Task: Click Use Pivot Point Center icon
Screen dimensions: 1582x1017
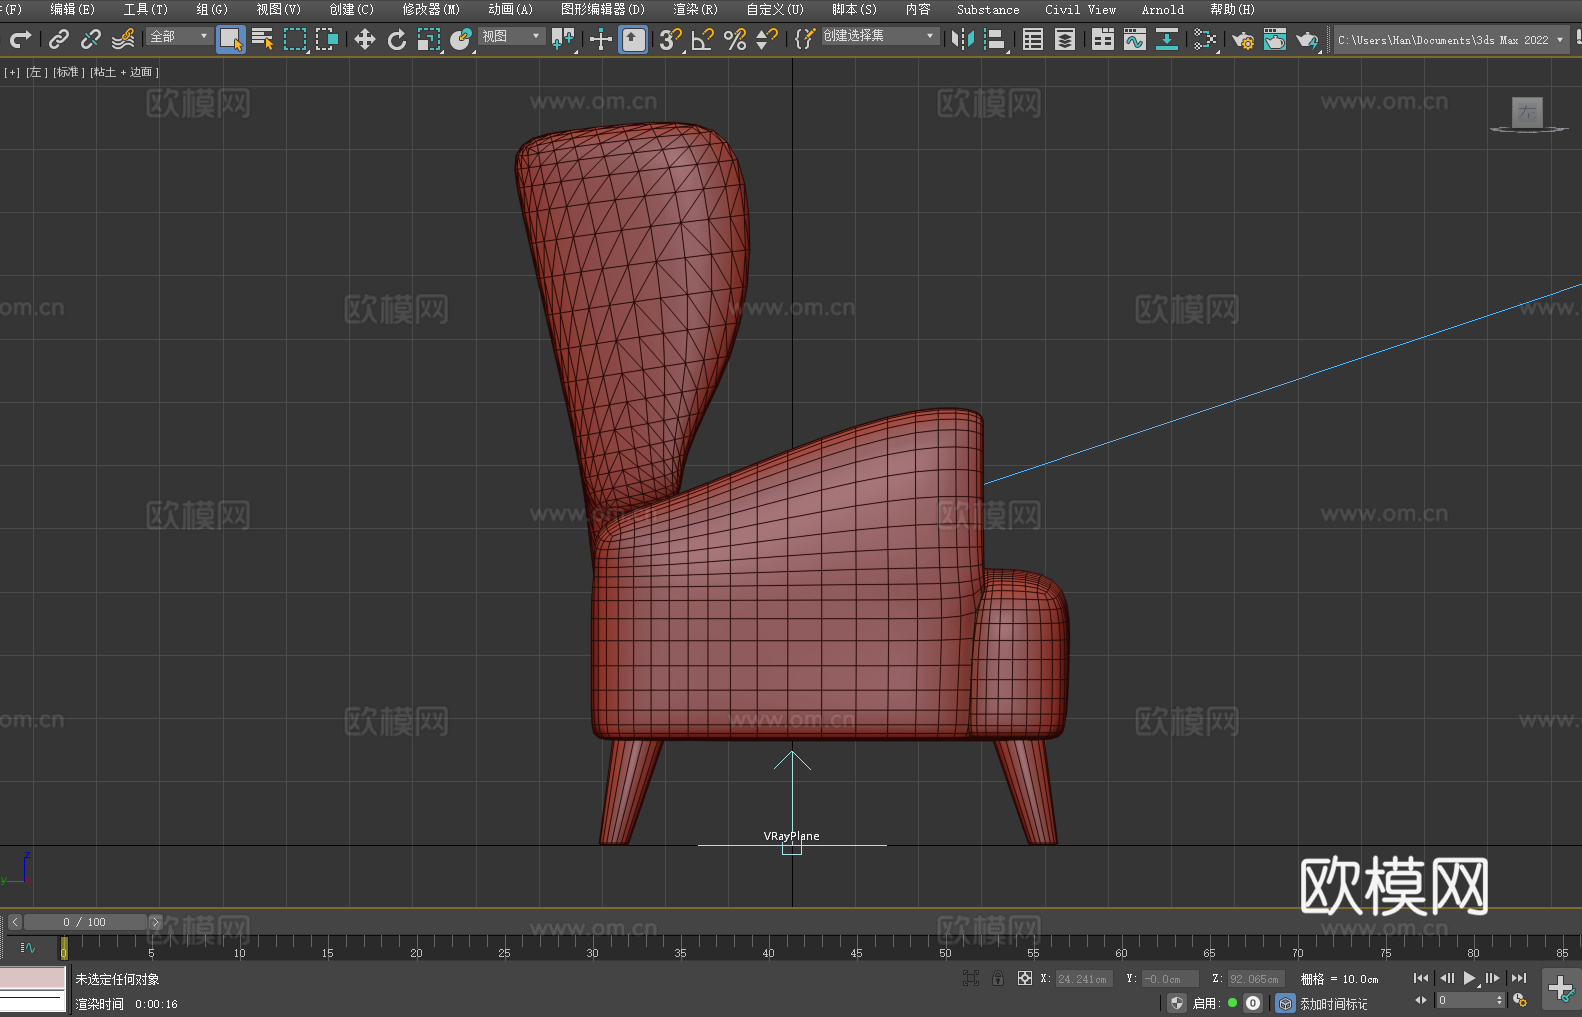Action: [563, 39]
